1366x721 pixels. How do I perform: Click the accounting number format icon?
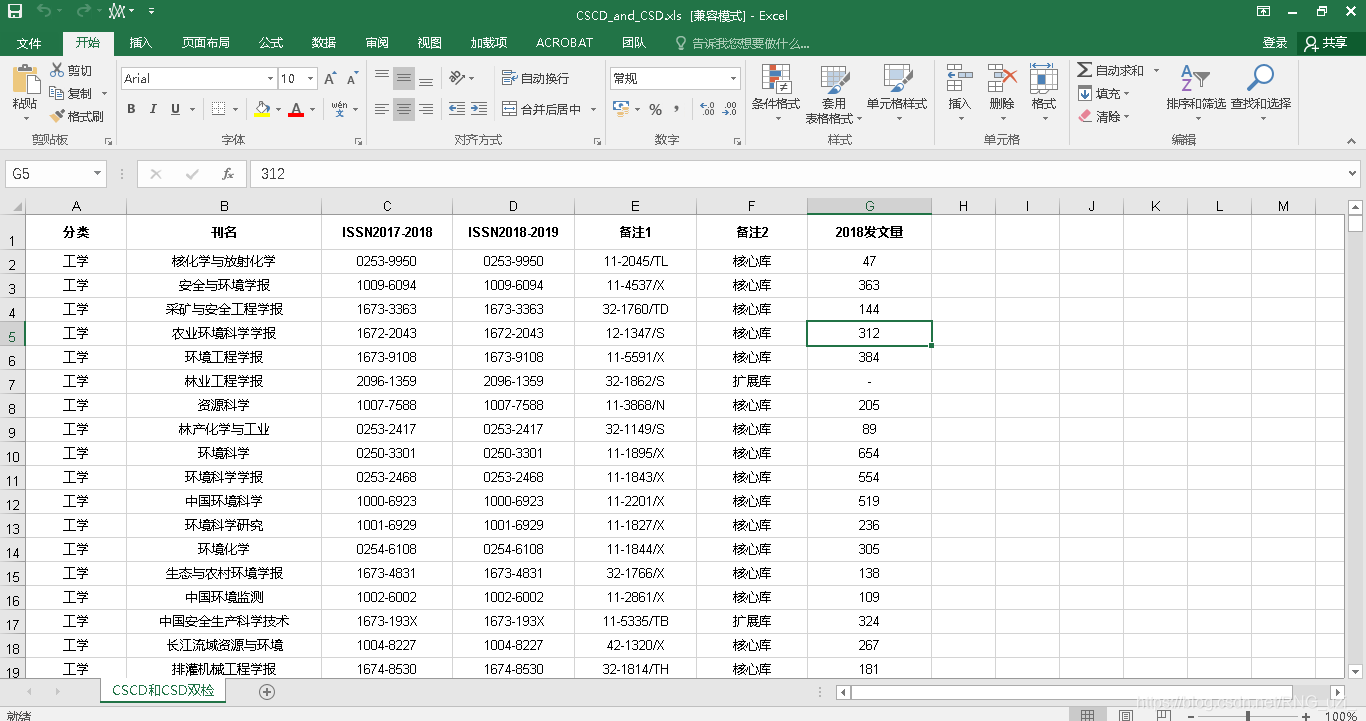coord(620,109)
